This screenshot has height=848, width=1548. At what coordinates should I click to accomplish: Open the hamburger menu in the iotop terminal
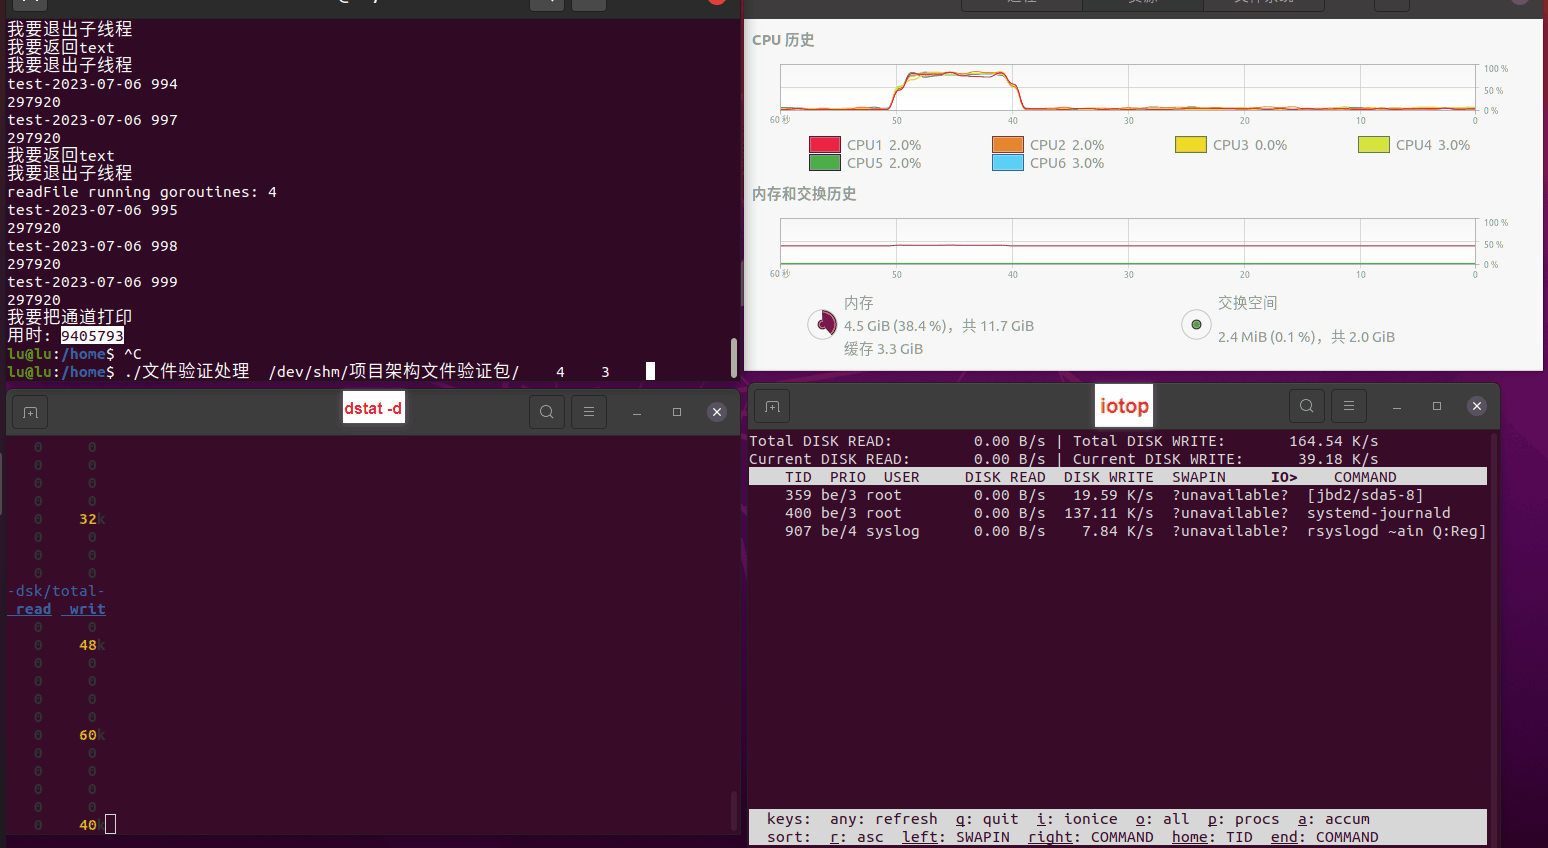tap(1349, 406)
